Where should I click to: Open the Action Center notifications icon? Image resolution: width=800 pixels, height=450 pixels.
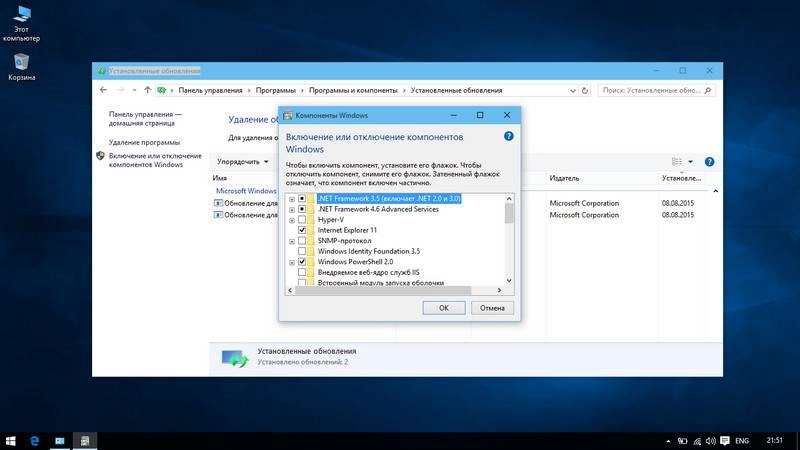coord(724,441)
